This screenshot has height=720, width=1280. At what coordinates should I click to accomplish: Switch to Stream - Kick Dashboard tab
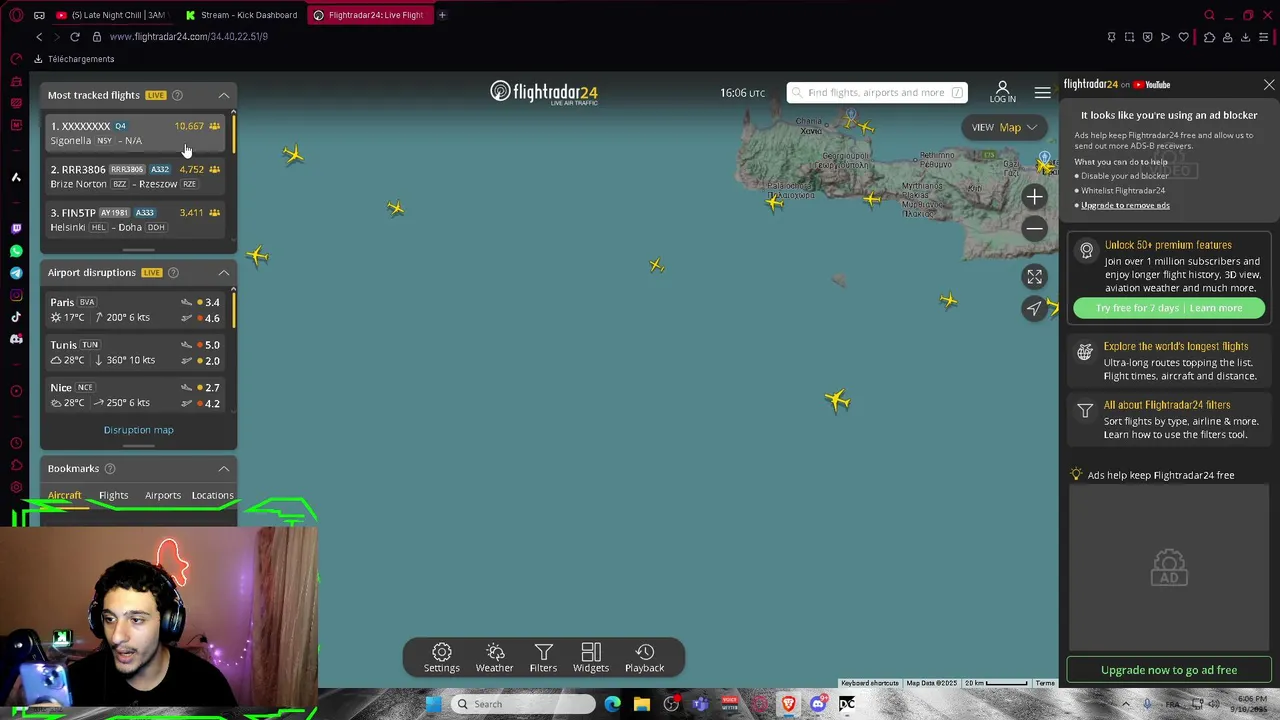pos(241,15)
